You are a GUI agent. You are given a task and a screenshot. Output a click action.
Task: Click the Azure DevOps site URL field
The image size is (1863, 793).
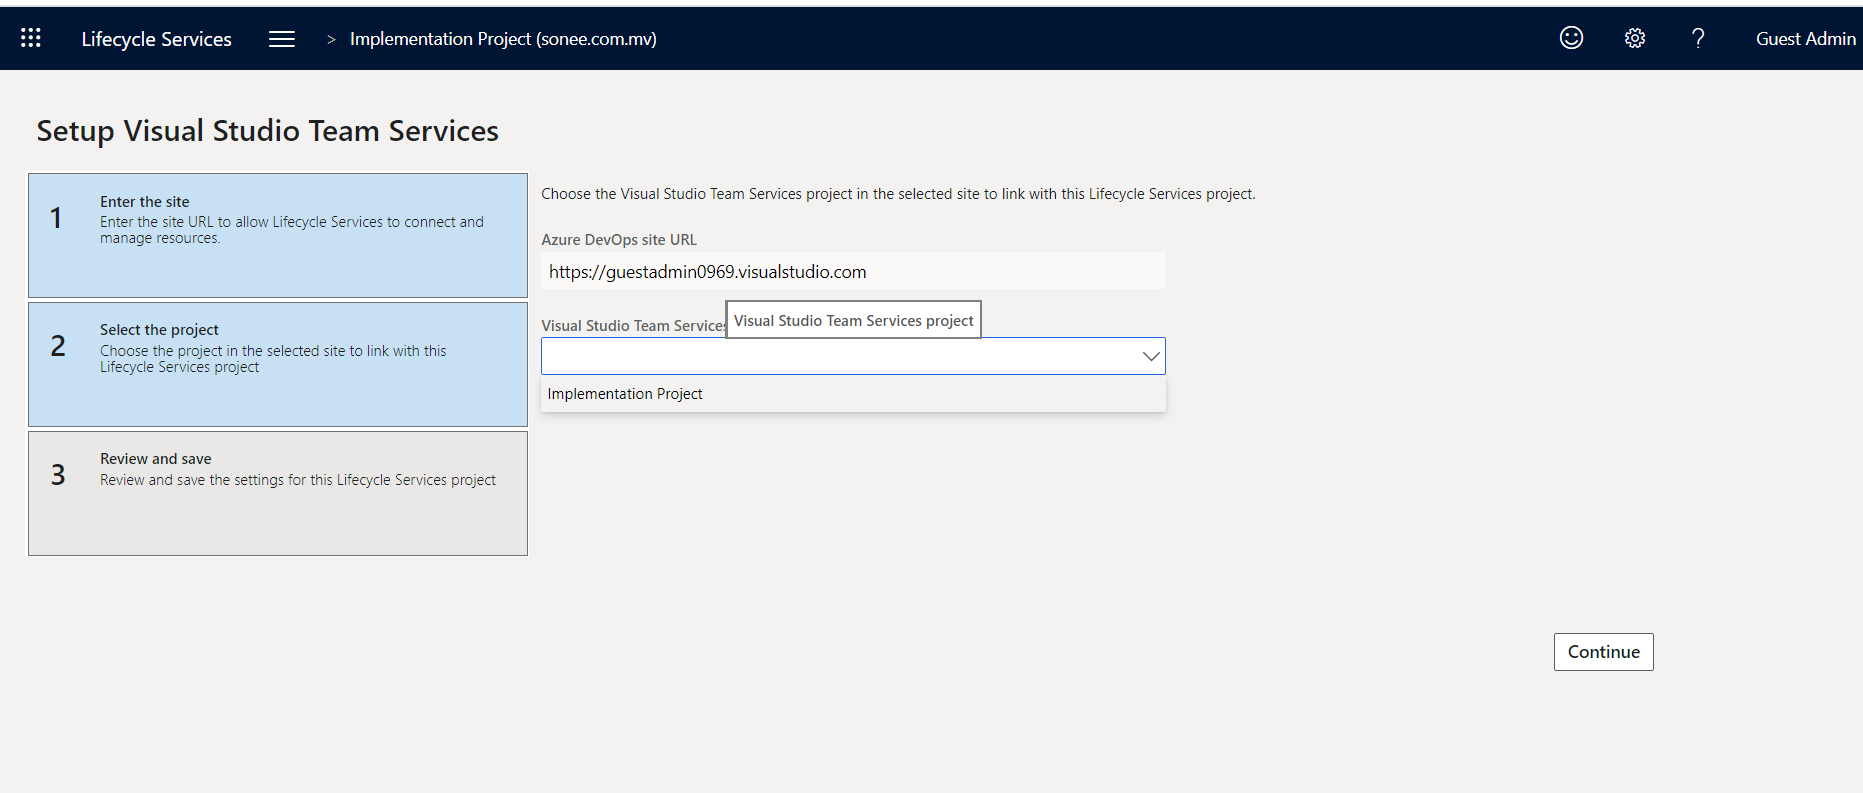coord(853,271)
